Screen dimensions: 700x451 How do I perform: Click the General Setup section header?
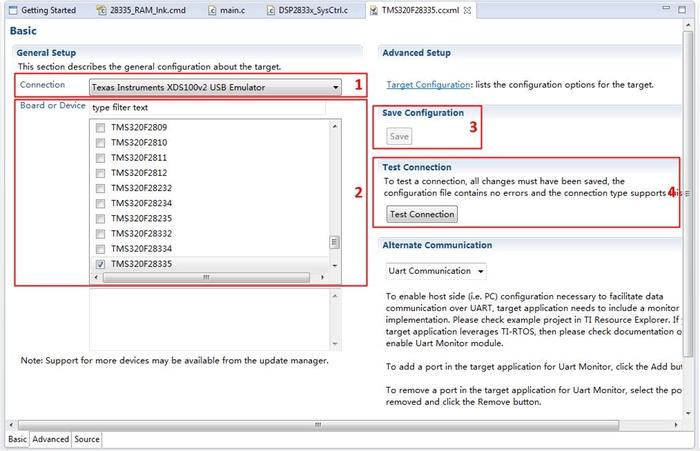[x=46, y=53]
